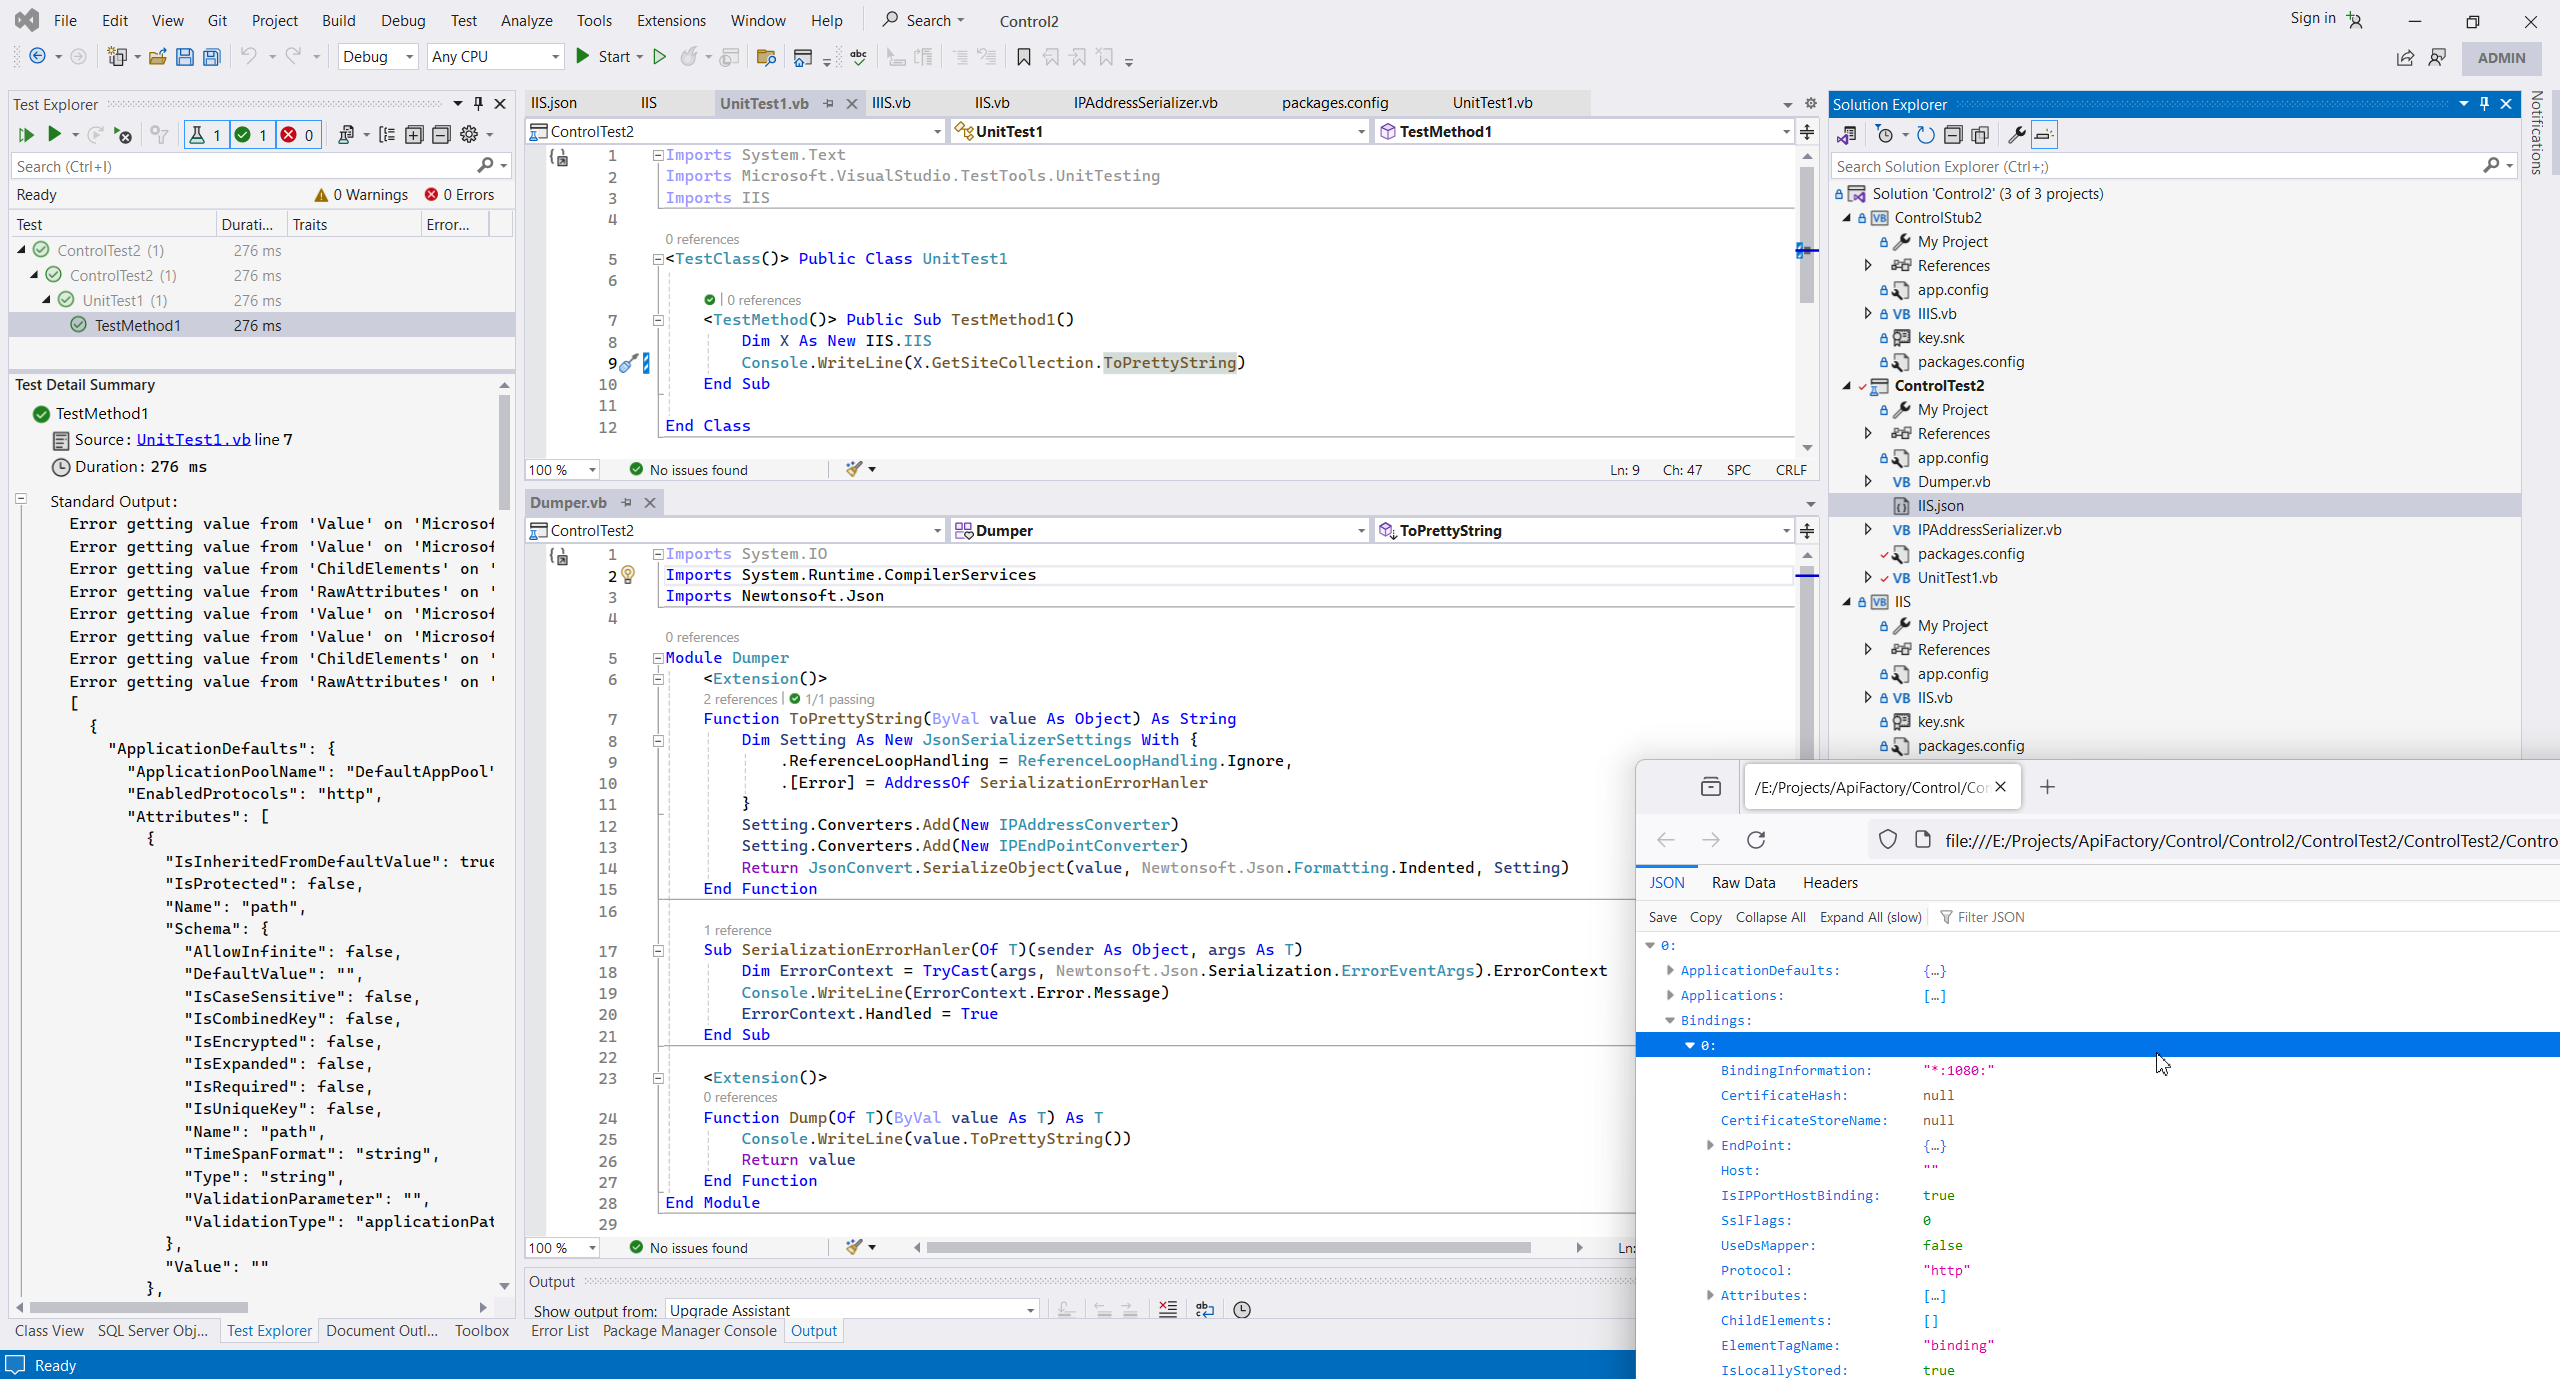Click Collapse All in JSON viewer
Viewport: 2560px width, 1379px height.
pos(1770,917)
